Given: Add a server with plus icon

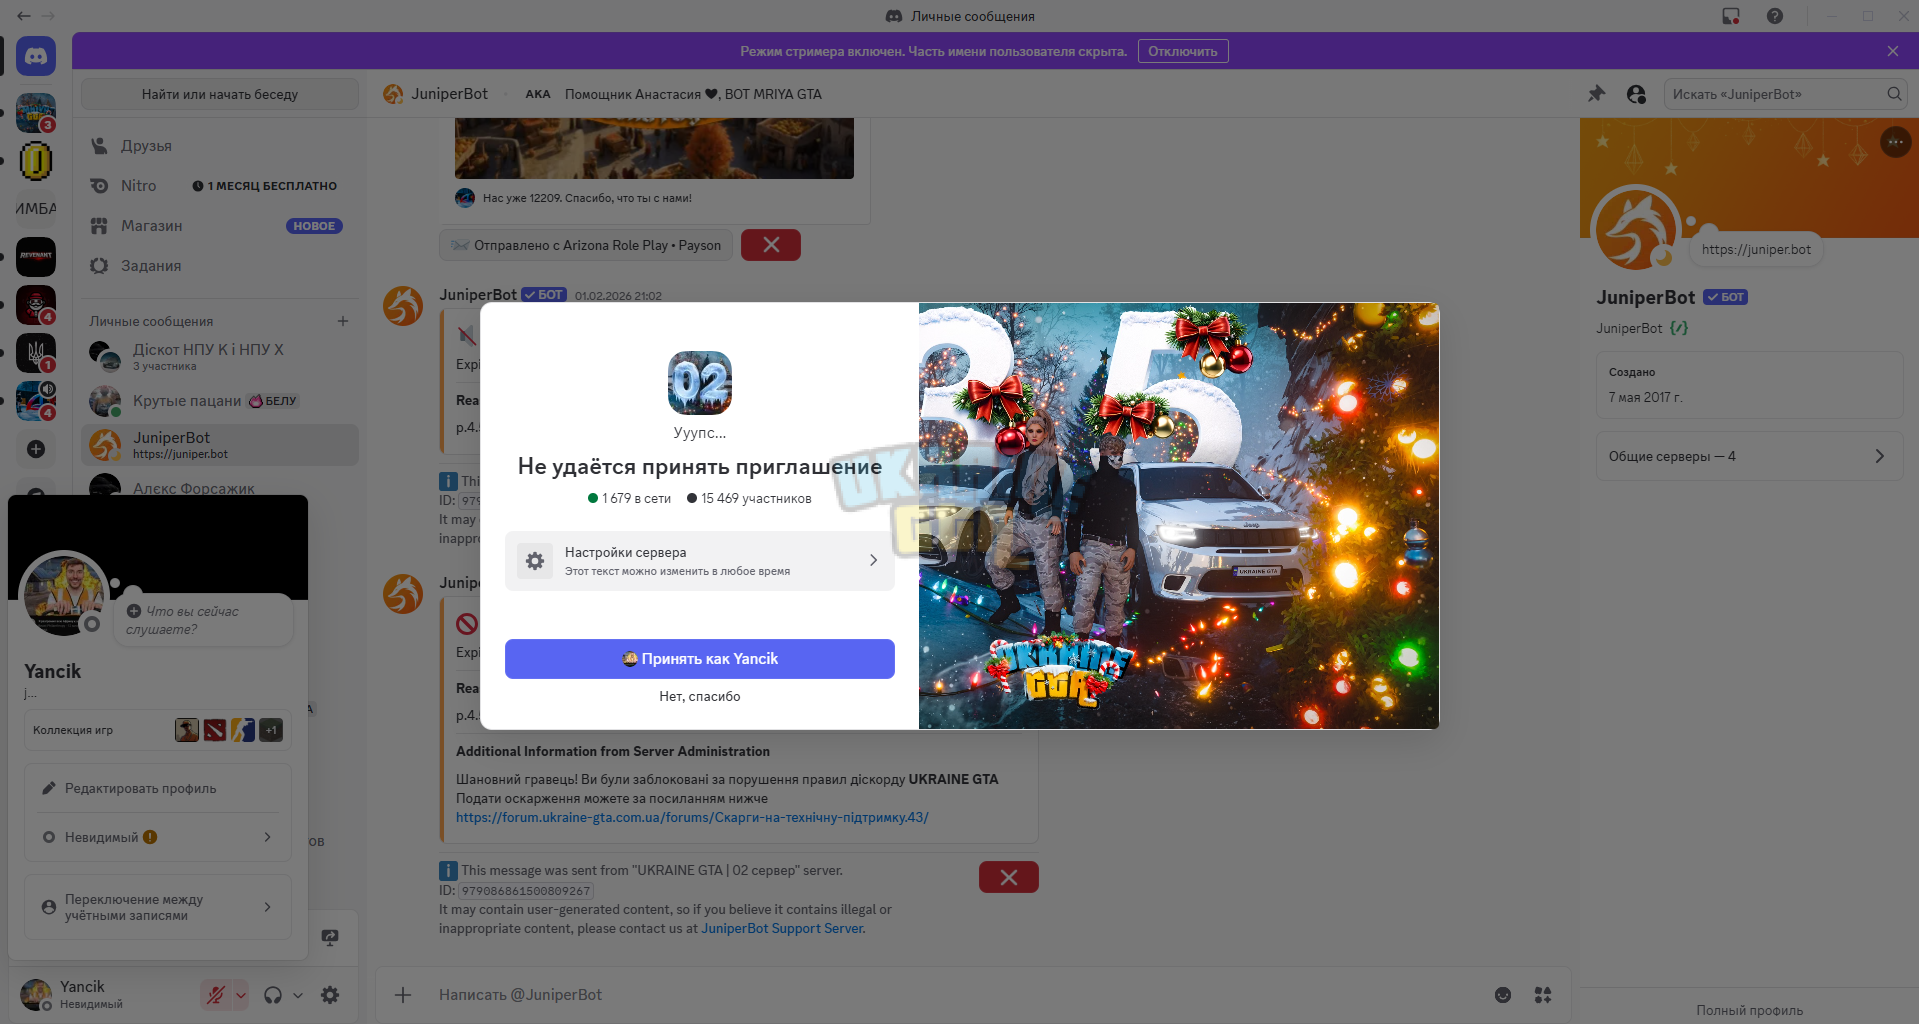Looking at the screenshot, I should [x=36, y=449].
